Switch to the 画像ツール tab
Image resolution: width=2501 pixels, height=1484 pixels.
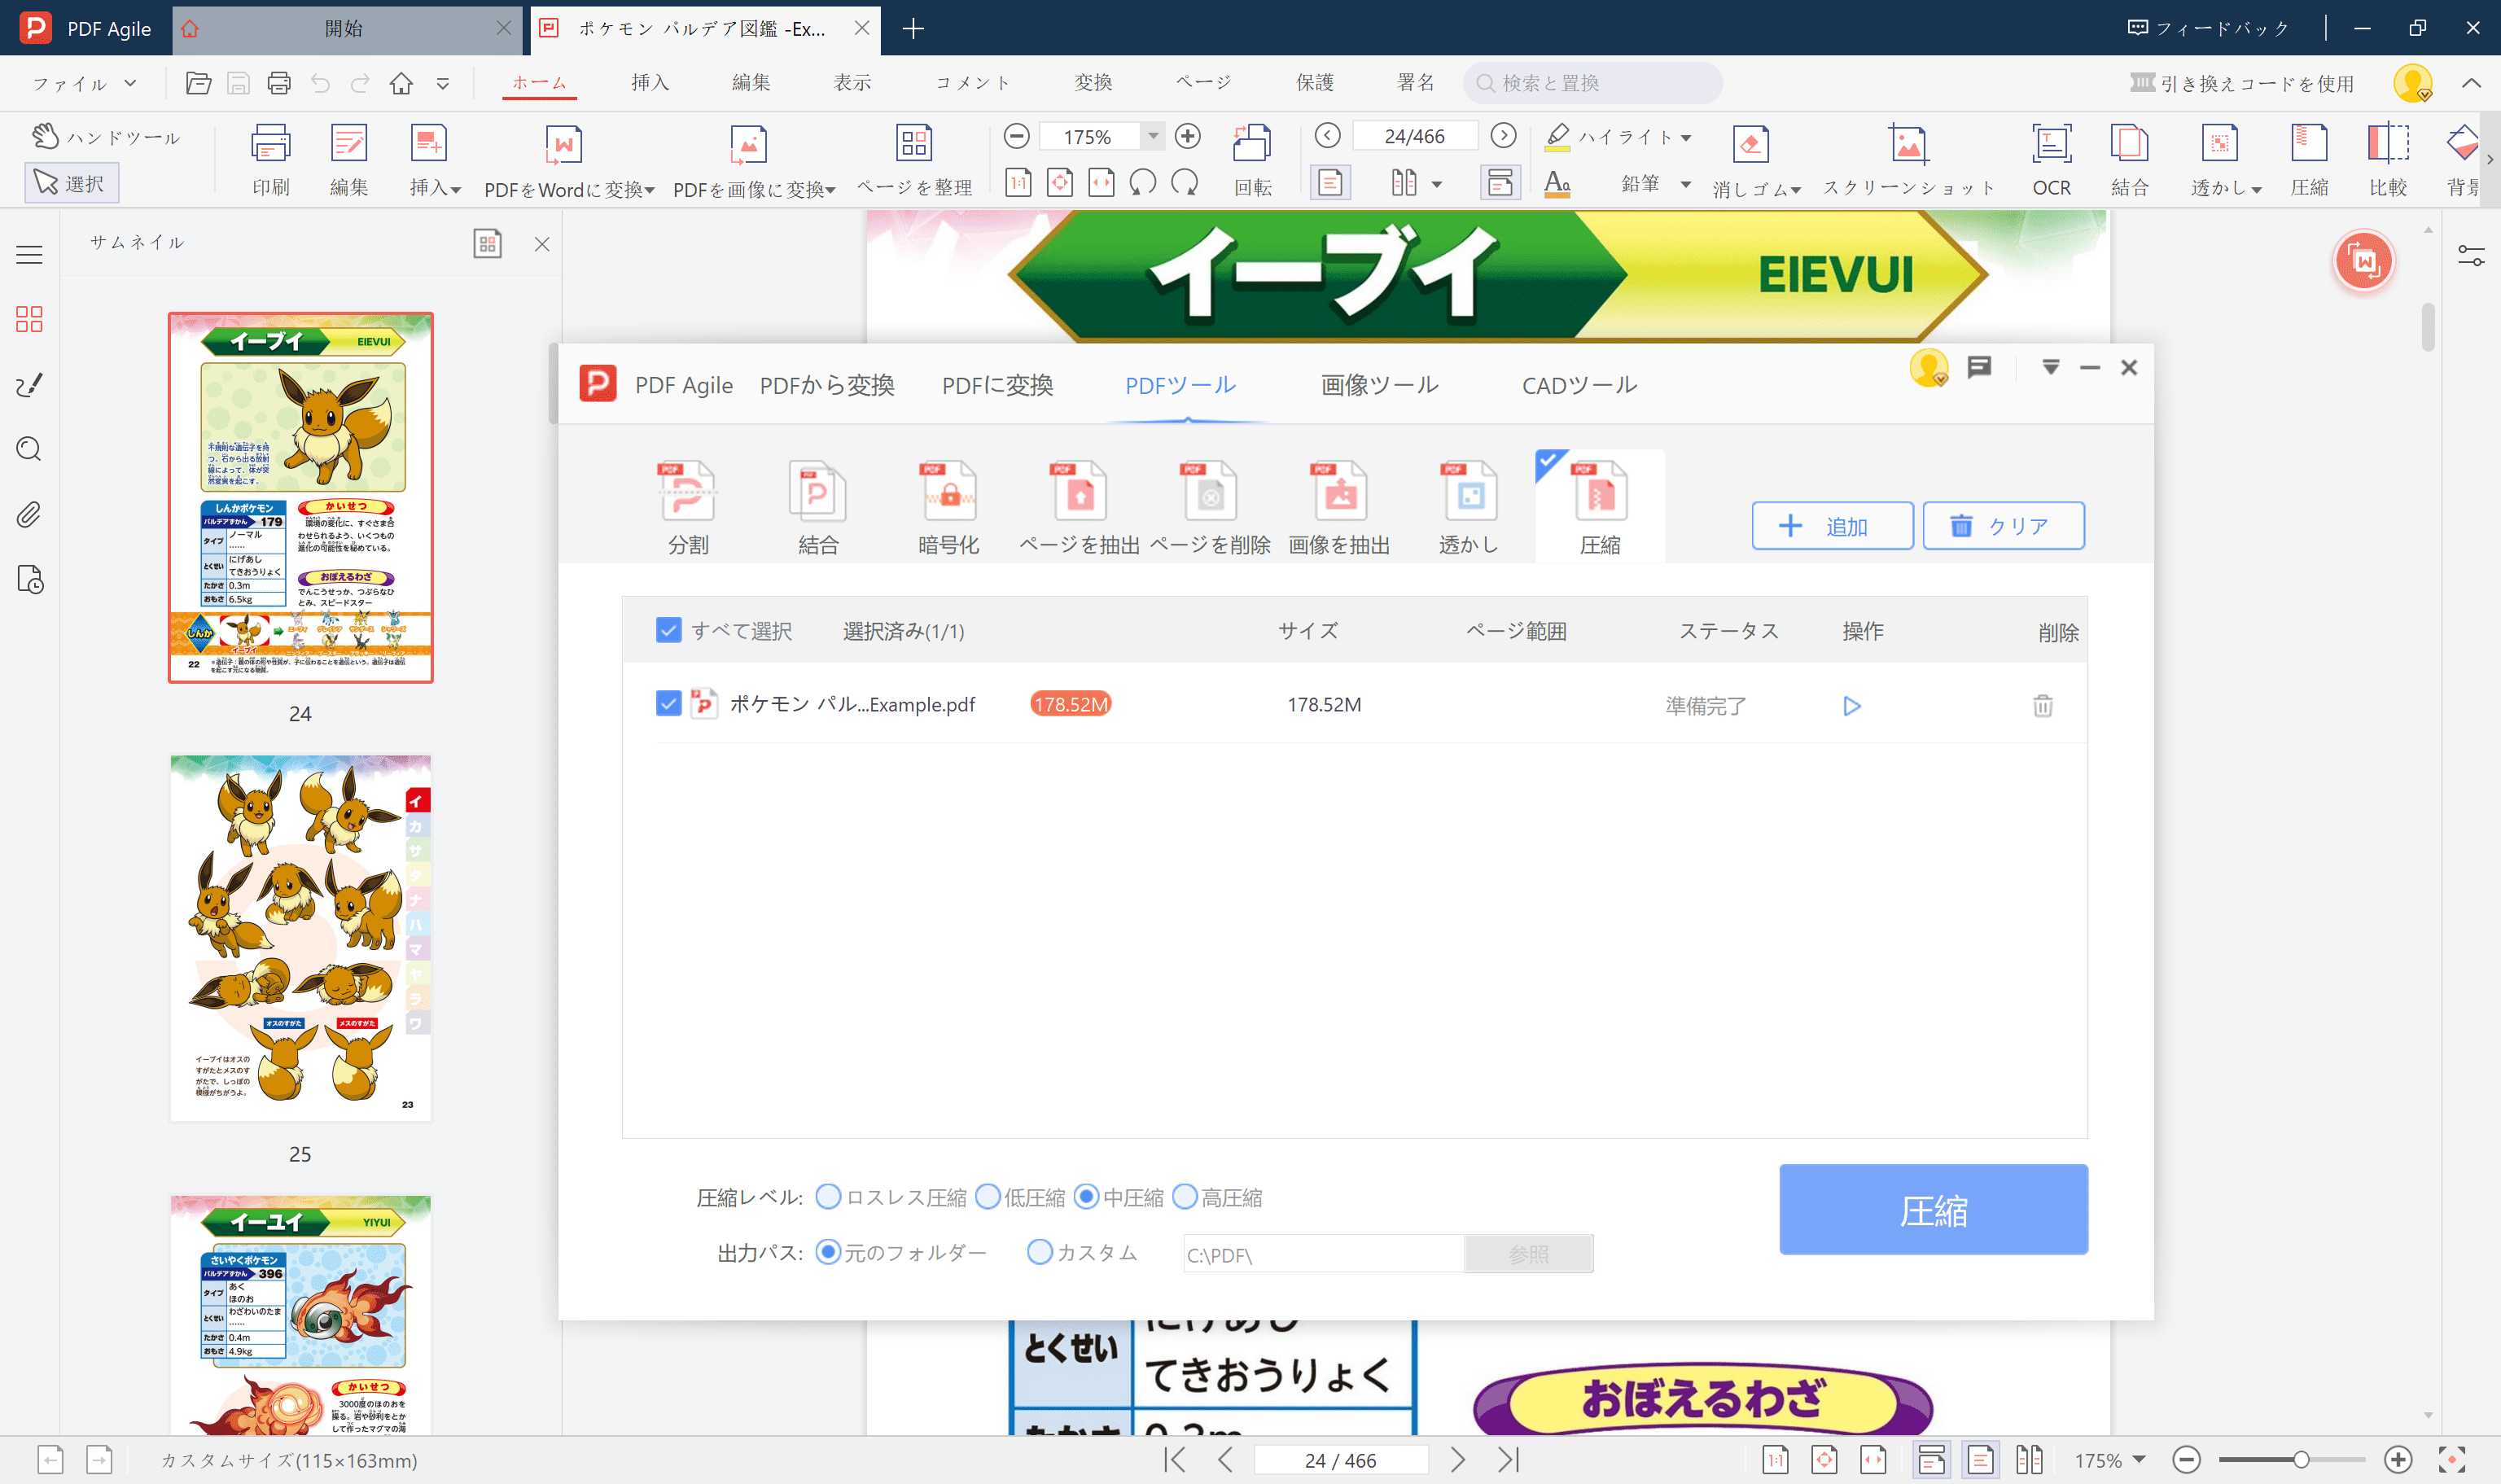point(1379,384)
